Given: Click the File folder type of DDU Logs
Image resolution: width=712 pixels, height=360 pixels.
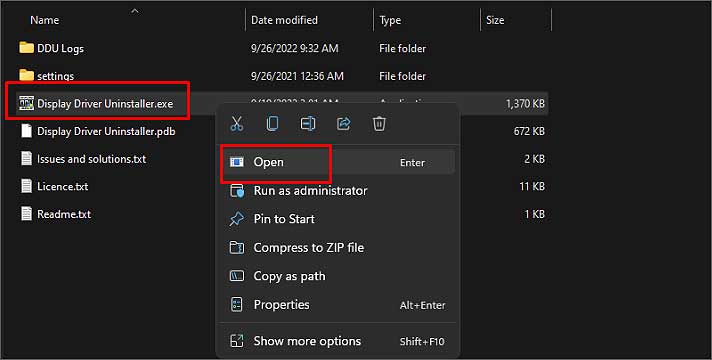Looking at the screenshot, I should point(402,48).
